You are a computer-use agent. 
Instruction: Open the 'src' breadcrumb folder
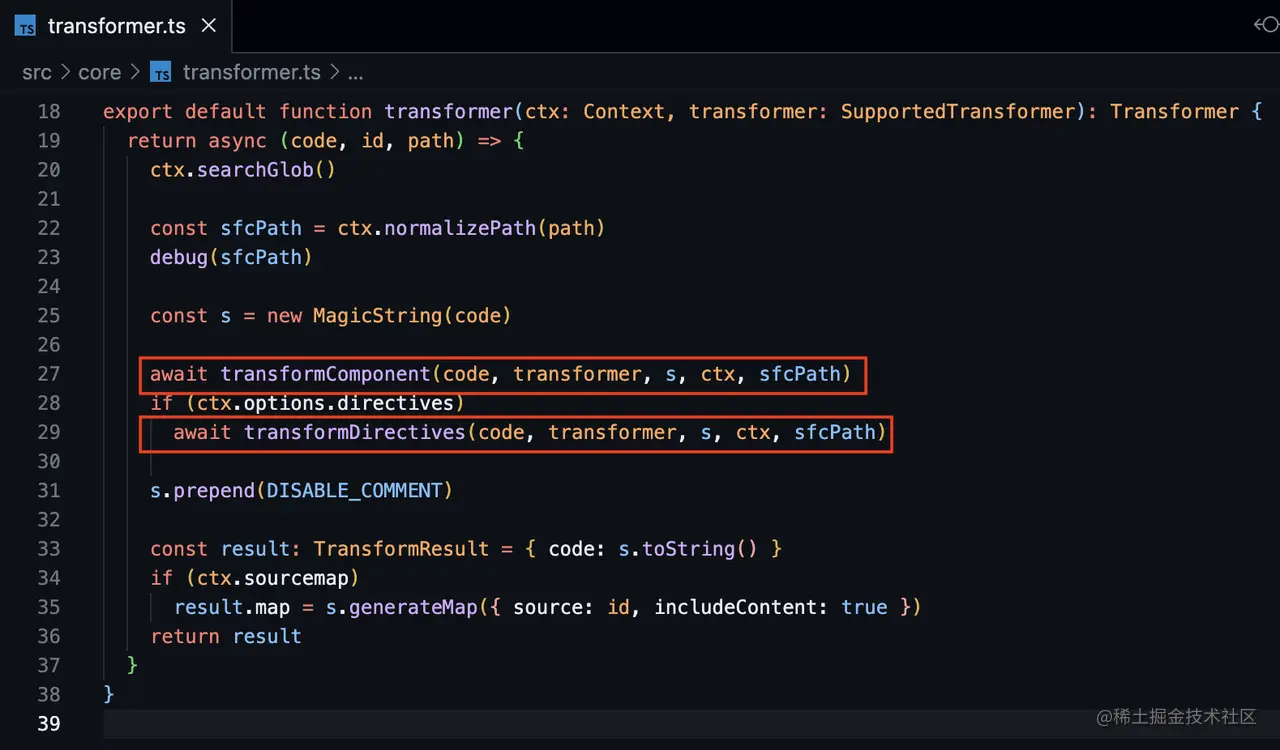[x=37, y=72]
